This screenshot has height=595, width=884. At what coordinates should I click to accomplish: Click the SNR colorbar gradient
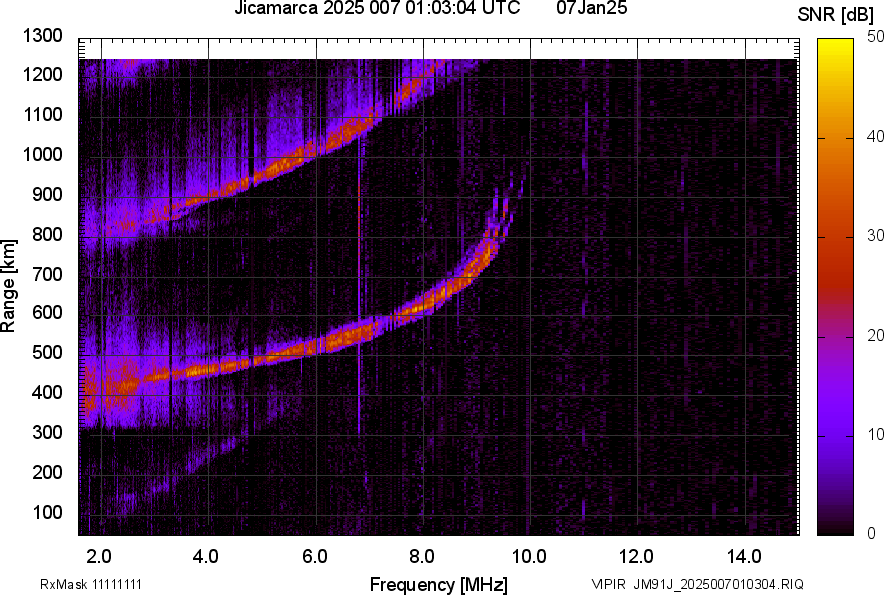point(836,287)
